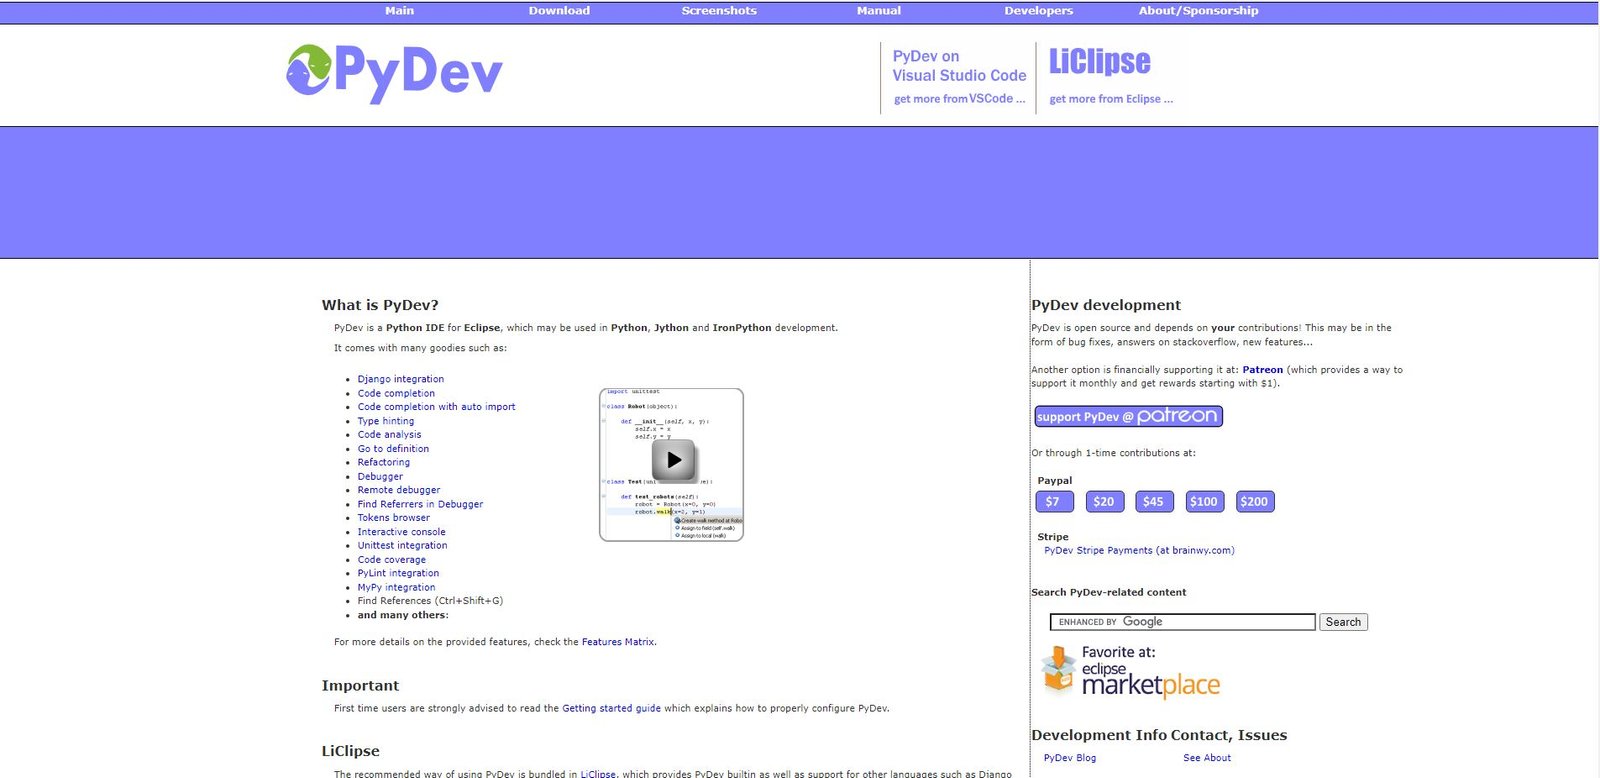Screen dimensions: 1600x778
Task: Click the Search button
Action: click(1343, 622)
